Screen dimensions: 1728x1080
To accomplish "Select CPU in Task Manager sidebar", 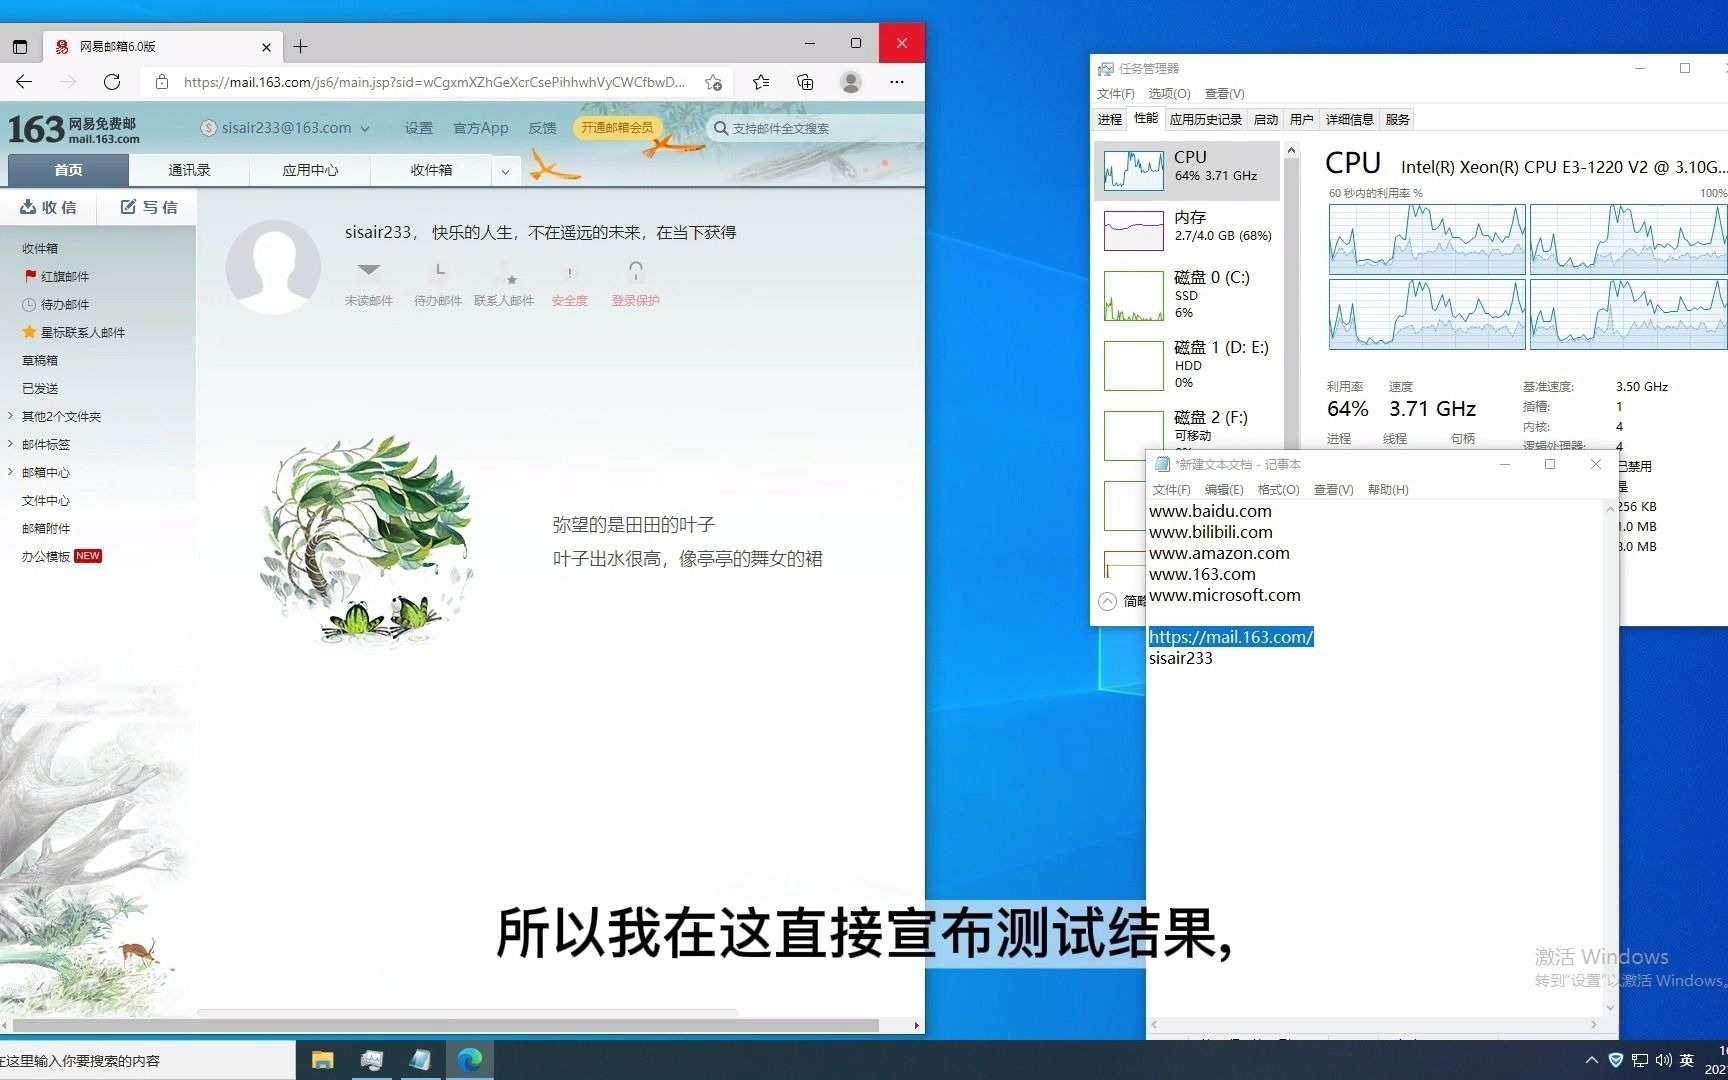I will (1187, 171).
